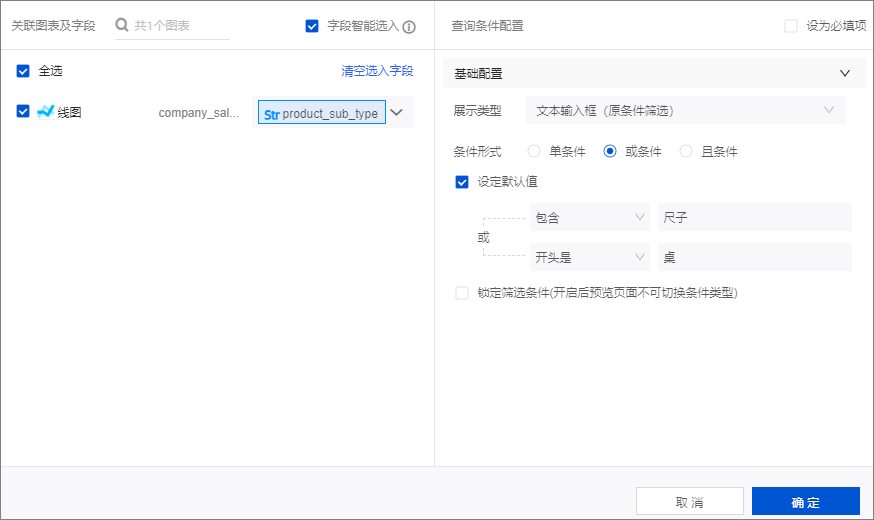This screenshot has height=520, width=874.
Task: Click the 条件形式 label
Action: pyautogui.click(x=477, y=152)
